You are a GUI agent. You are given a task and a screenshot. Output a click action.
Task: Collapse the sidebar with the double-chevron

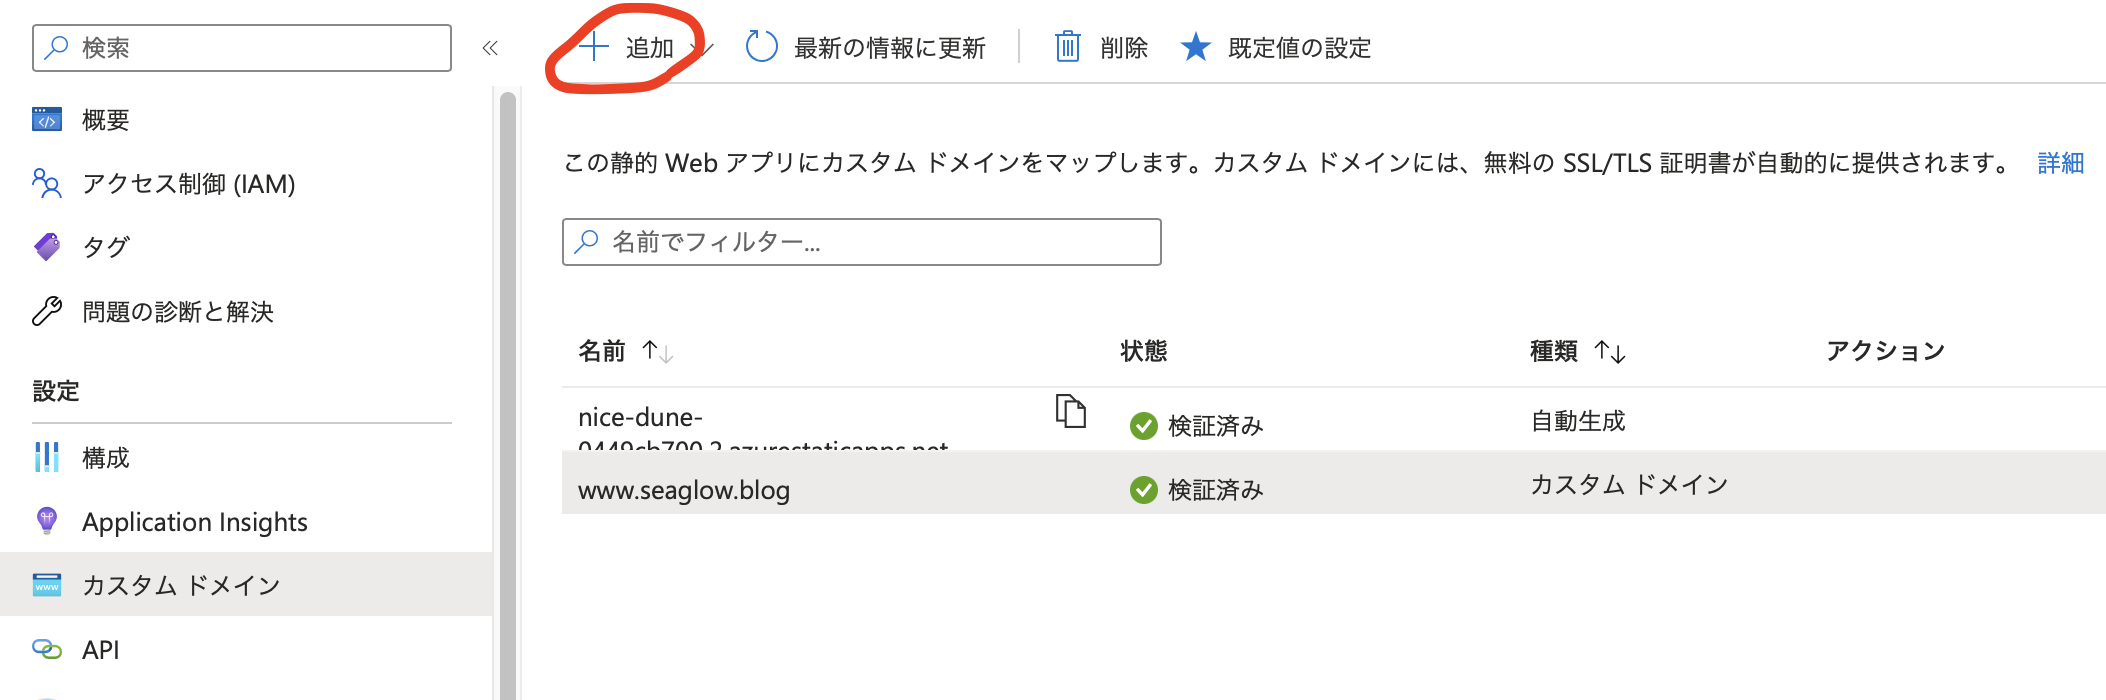click(x=490, y=46)
